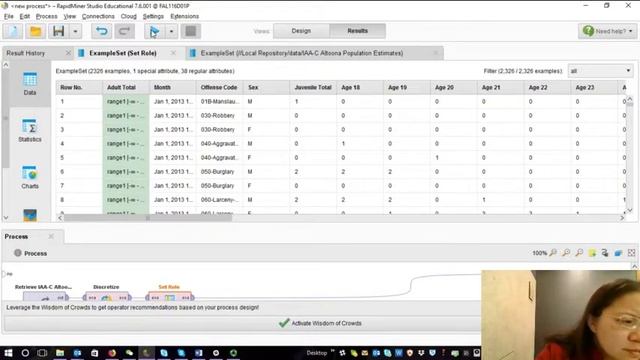Screen dimensions: 640x360
Task: Close the Process panel tab
Action: [51, 237]
